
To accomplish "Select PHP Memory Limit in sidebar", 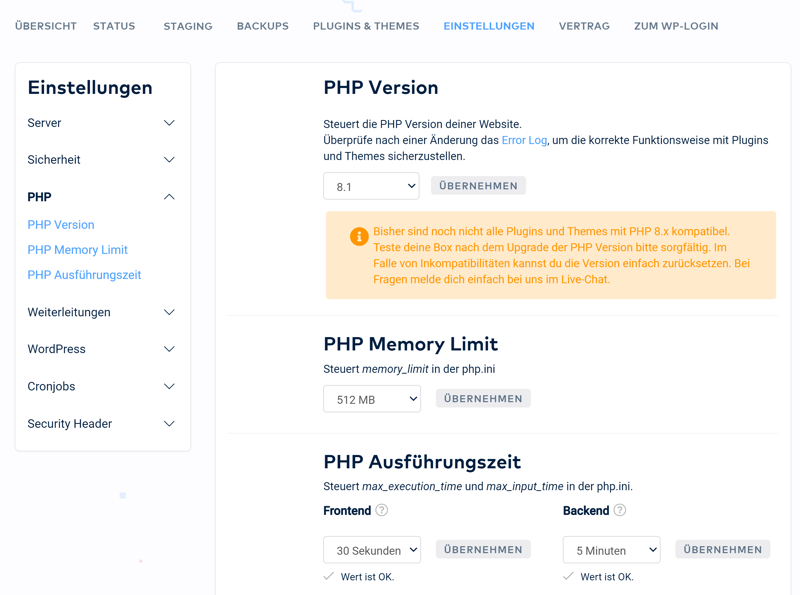I will (x=78, y=250).
